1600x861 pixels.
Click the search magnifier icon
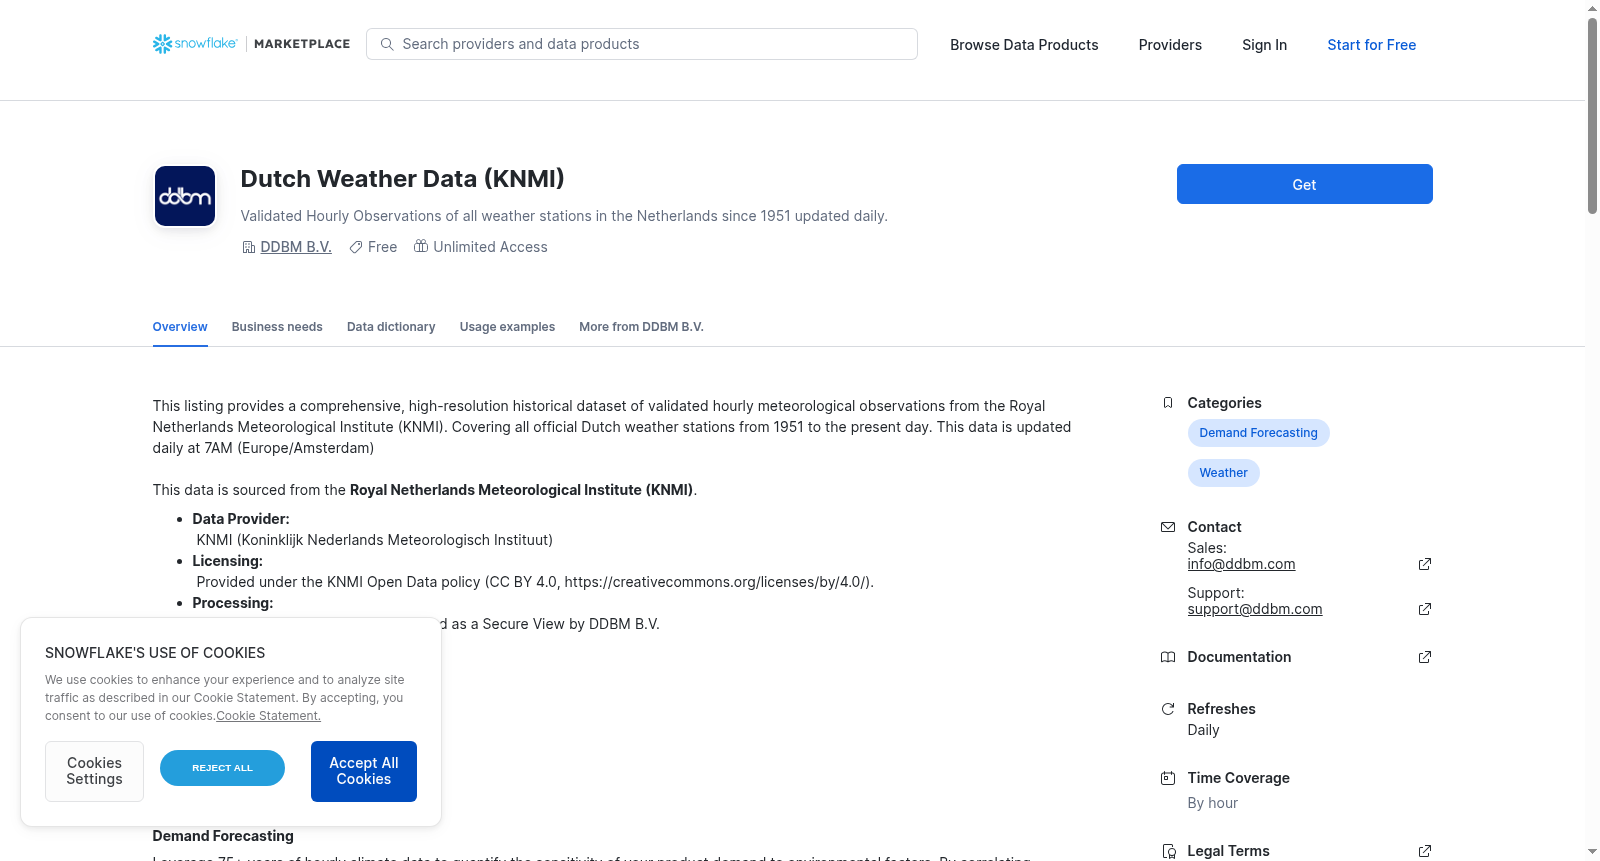coord(387,44)
